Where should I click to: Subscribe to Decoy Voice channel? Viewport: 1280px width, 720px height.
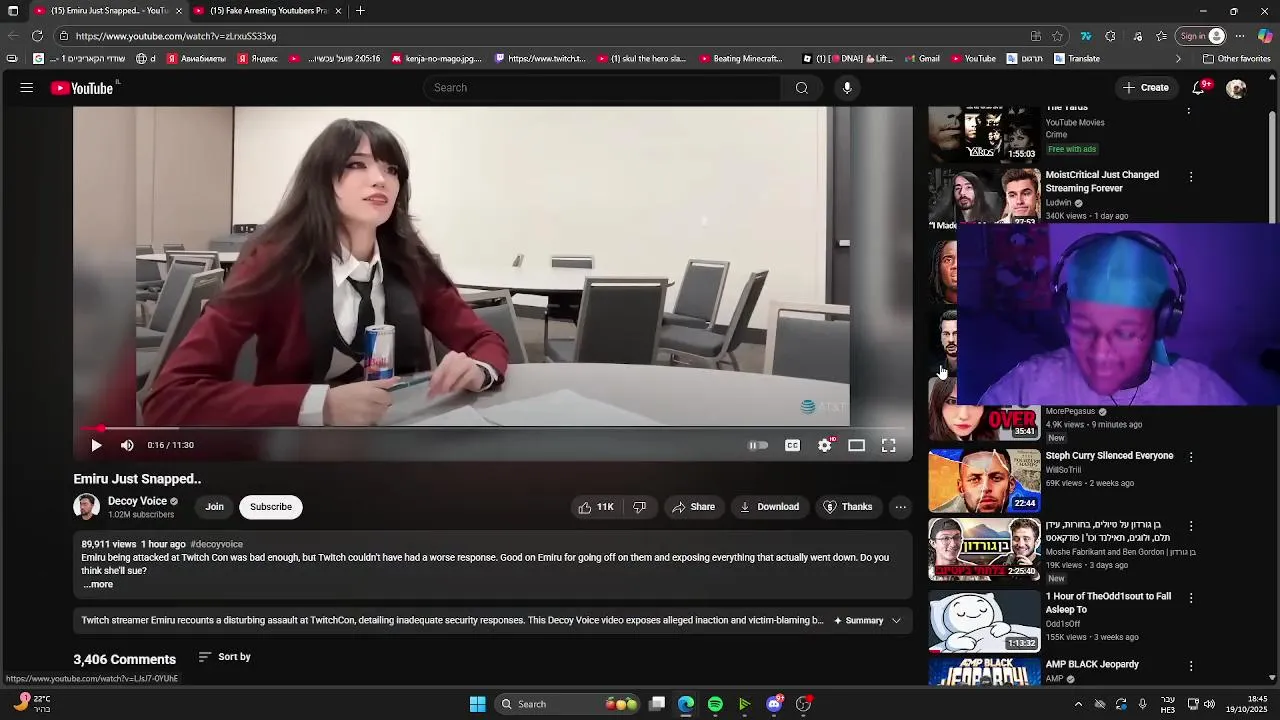click(x=271, y=507)
